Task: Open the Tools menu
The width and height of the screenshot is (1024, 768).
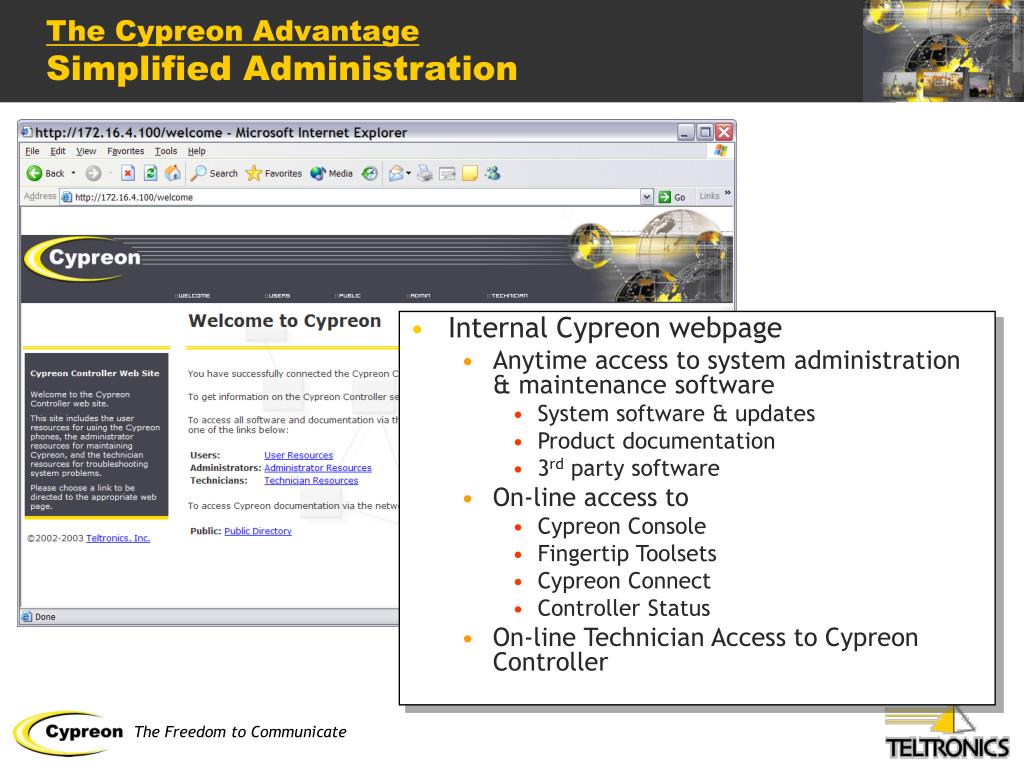Action: tap(166, 151)
